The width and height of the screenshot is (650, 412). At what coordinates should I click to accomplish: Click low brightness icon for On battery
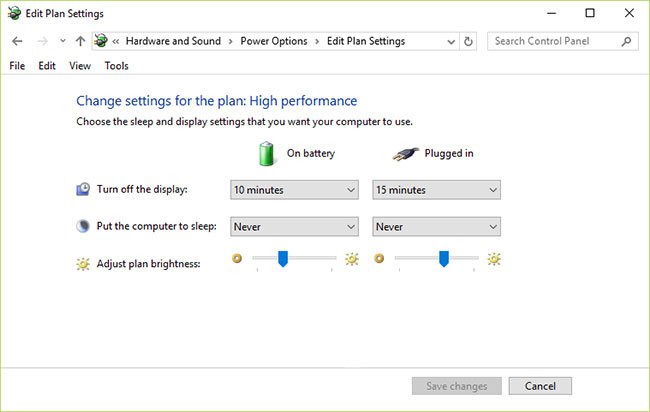[237, 259]
